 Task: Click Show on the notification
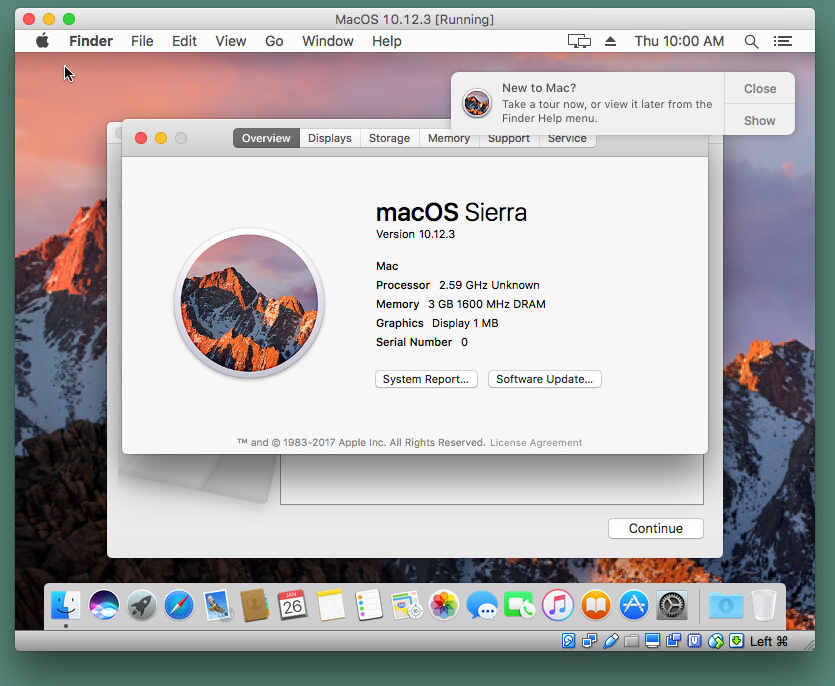pyautogui.click(x=760, y=120)
